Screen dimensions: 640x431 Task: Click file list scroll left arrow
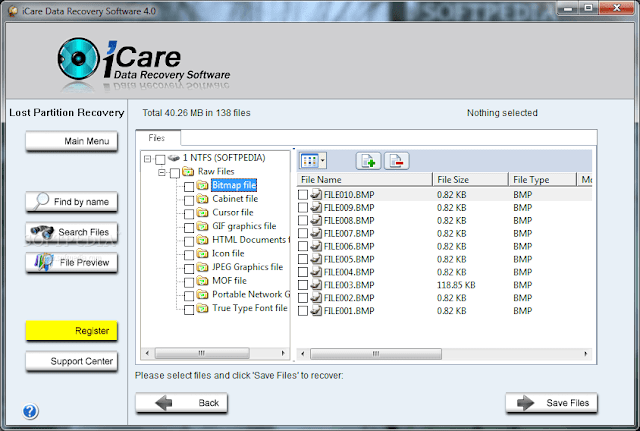pos(302,354)
